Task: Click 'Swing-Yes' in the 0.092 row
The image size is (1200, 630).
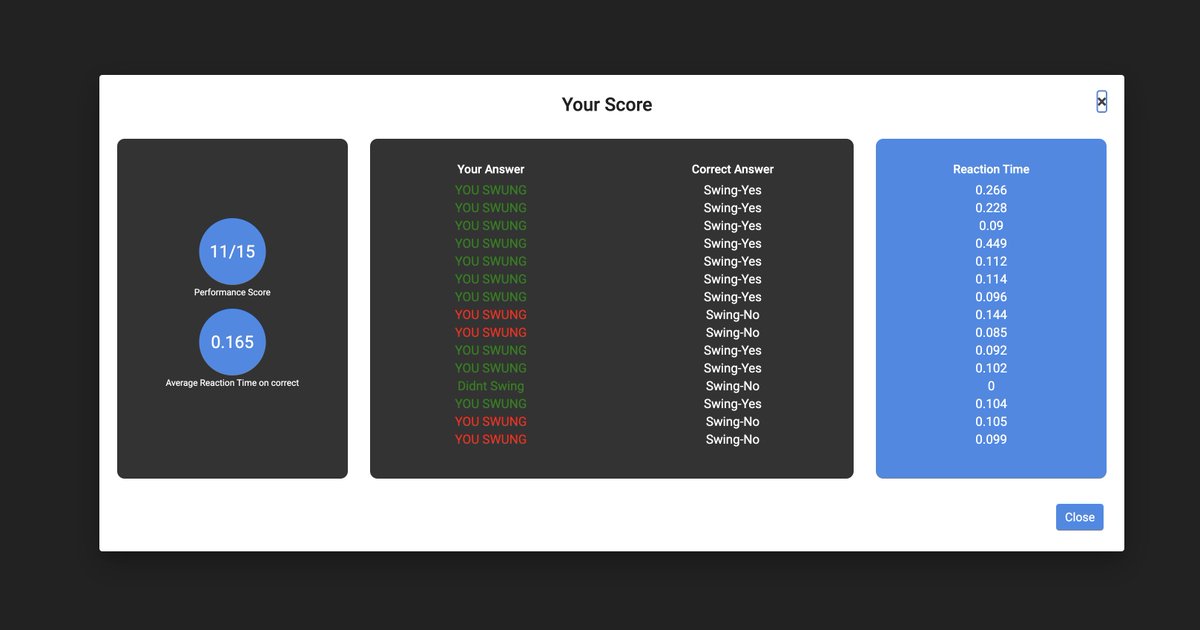Action: pyautogui.click(x=733, y=351)
